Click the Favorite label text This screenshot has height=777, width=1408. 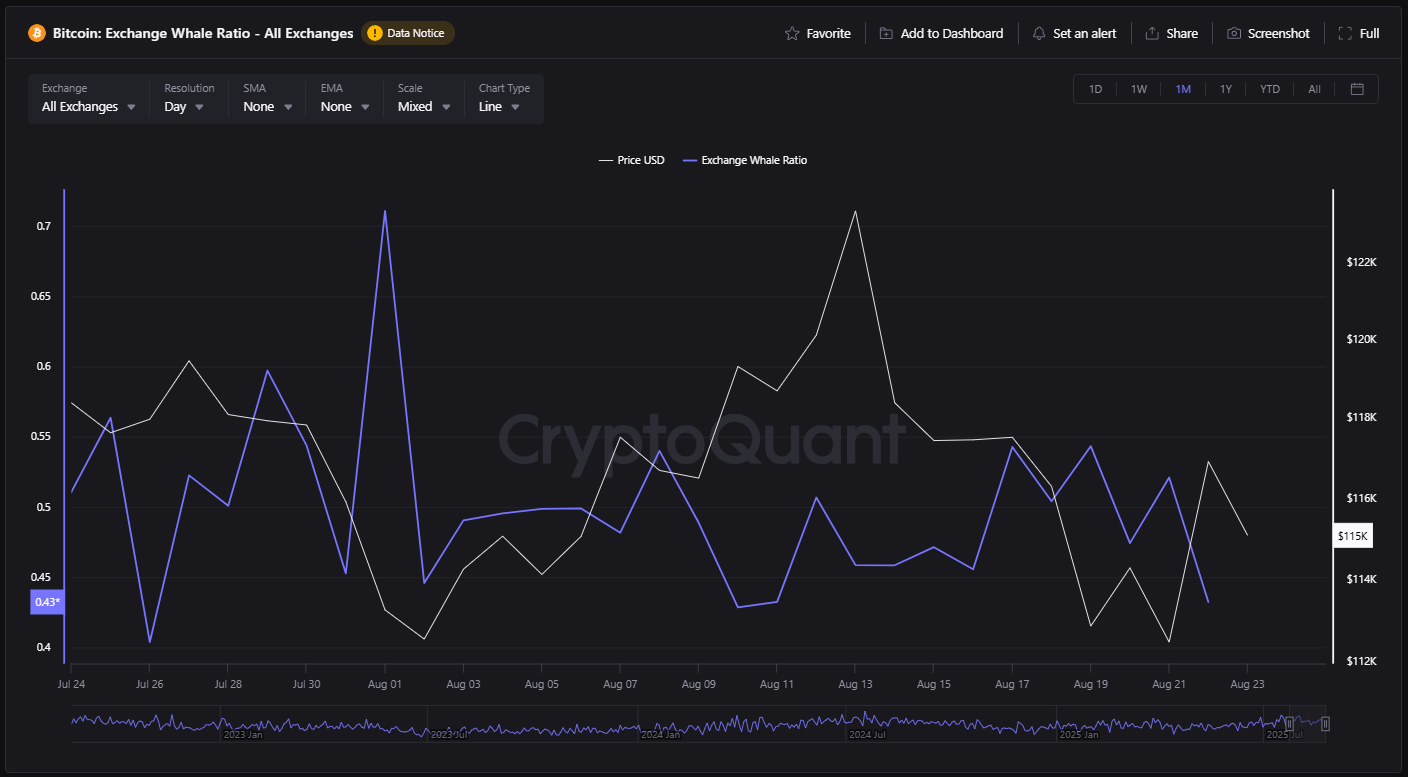[829, 33]
